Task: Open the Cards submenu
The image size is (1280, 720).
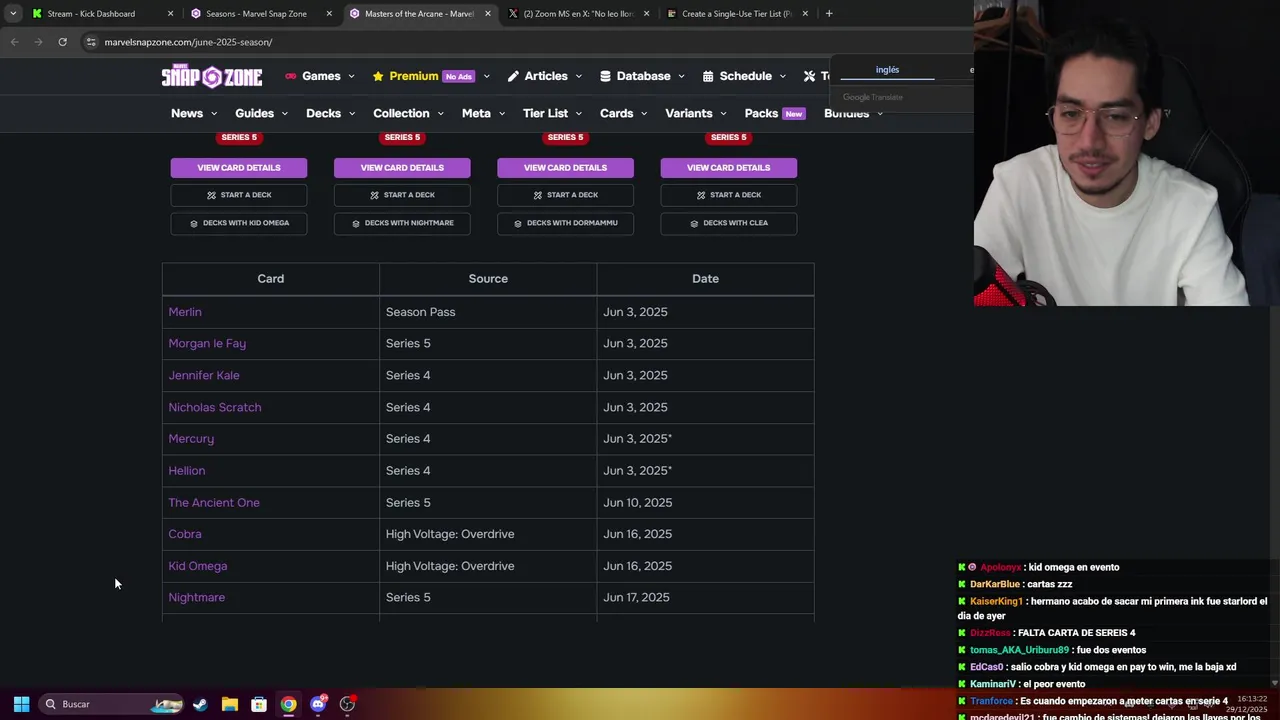Action: point(624,113)
